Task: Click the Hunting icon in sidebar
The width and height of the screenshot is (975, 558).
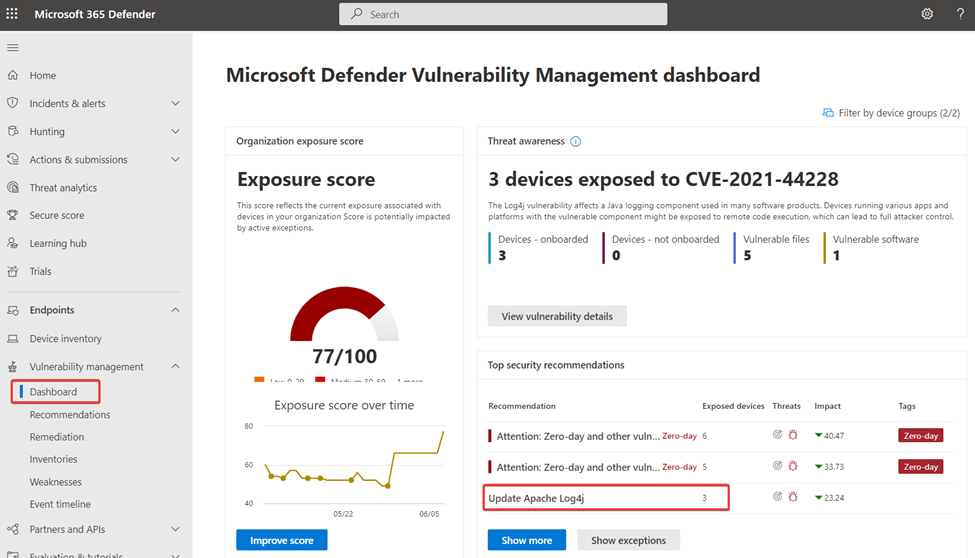Action: [12, 131]
